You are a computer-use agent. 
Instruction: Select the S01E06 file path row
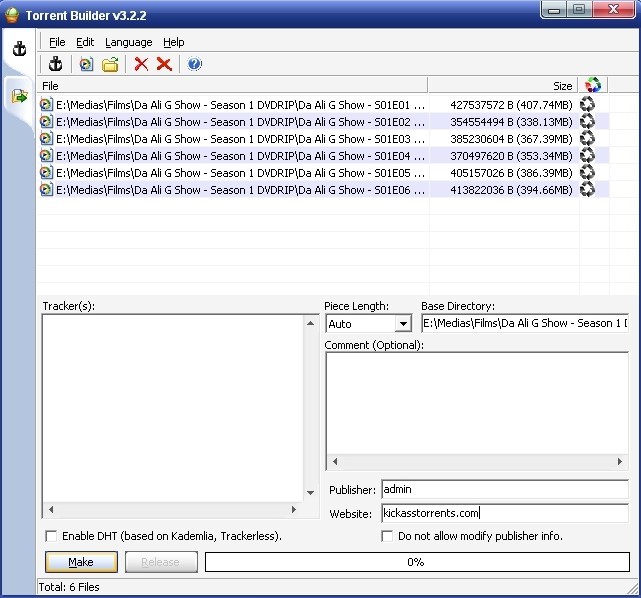tap(240, 190)
